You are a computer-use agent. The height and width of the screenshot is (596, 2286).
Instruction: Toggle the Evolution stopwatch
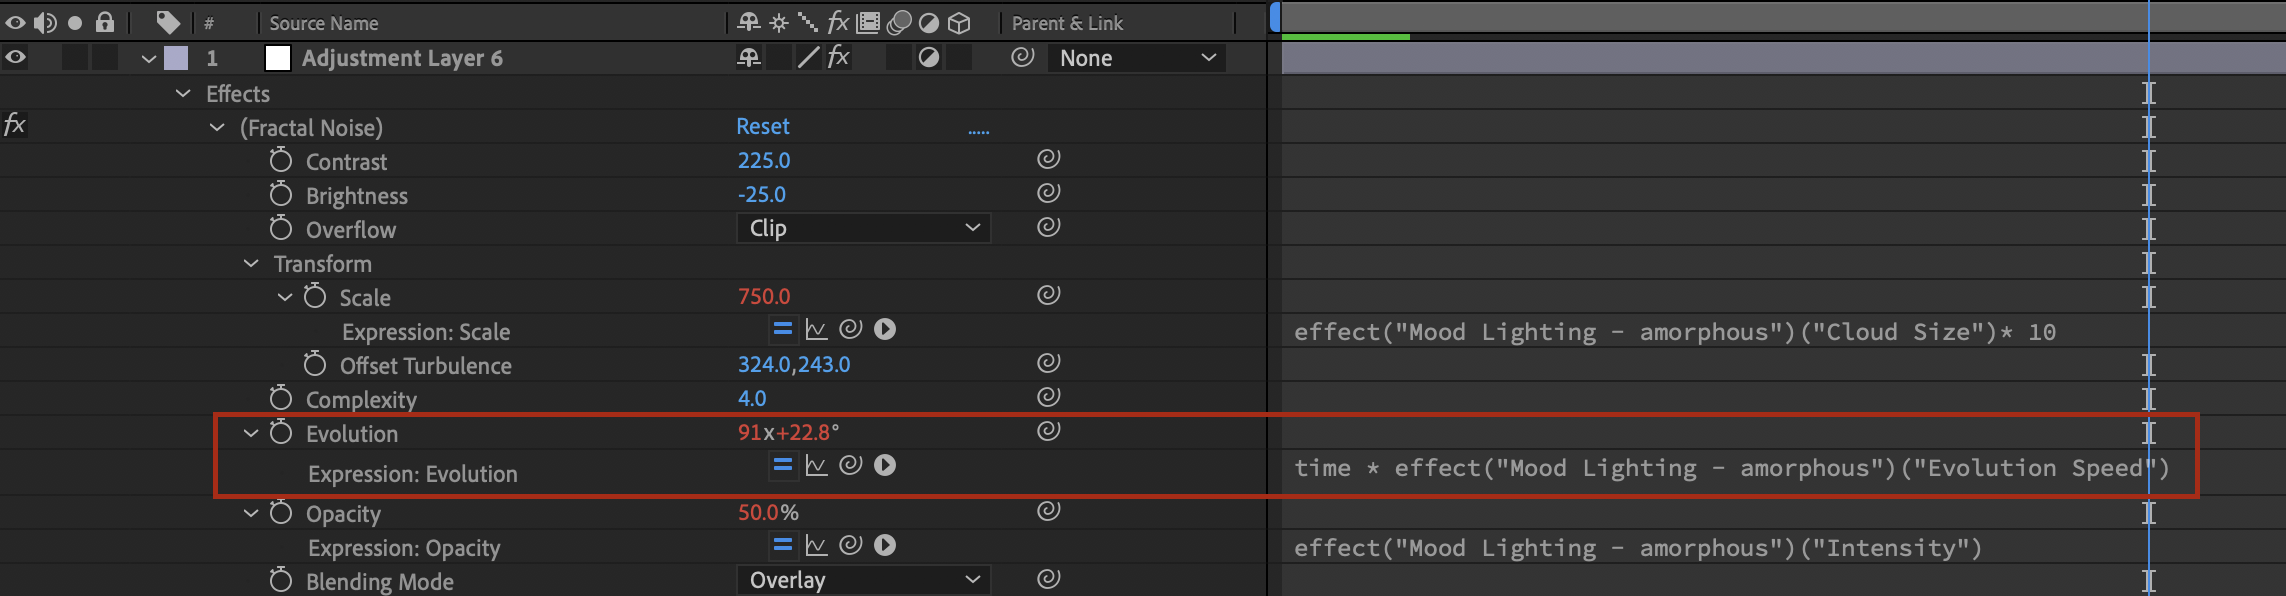[x=281, y=432]
